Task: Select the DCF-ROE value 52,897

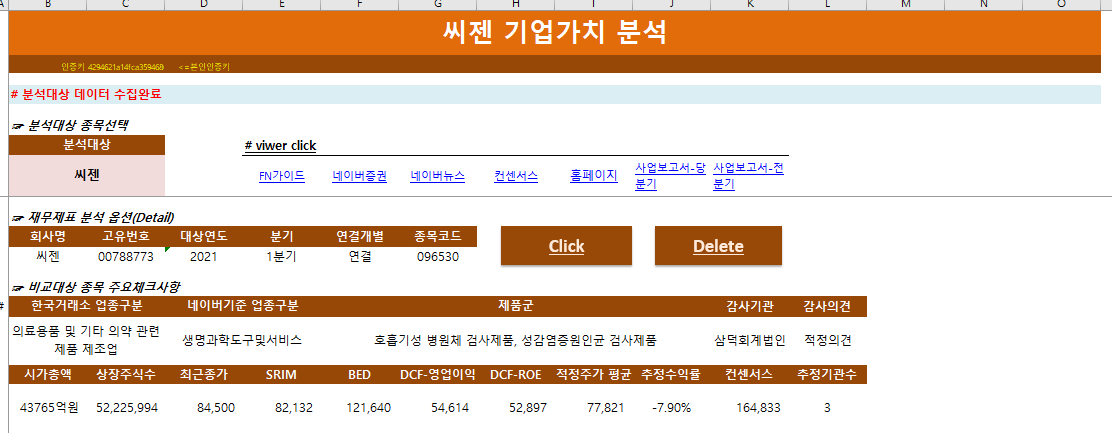Action: [516, 407]
